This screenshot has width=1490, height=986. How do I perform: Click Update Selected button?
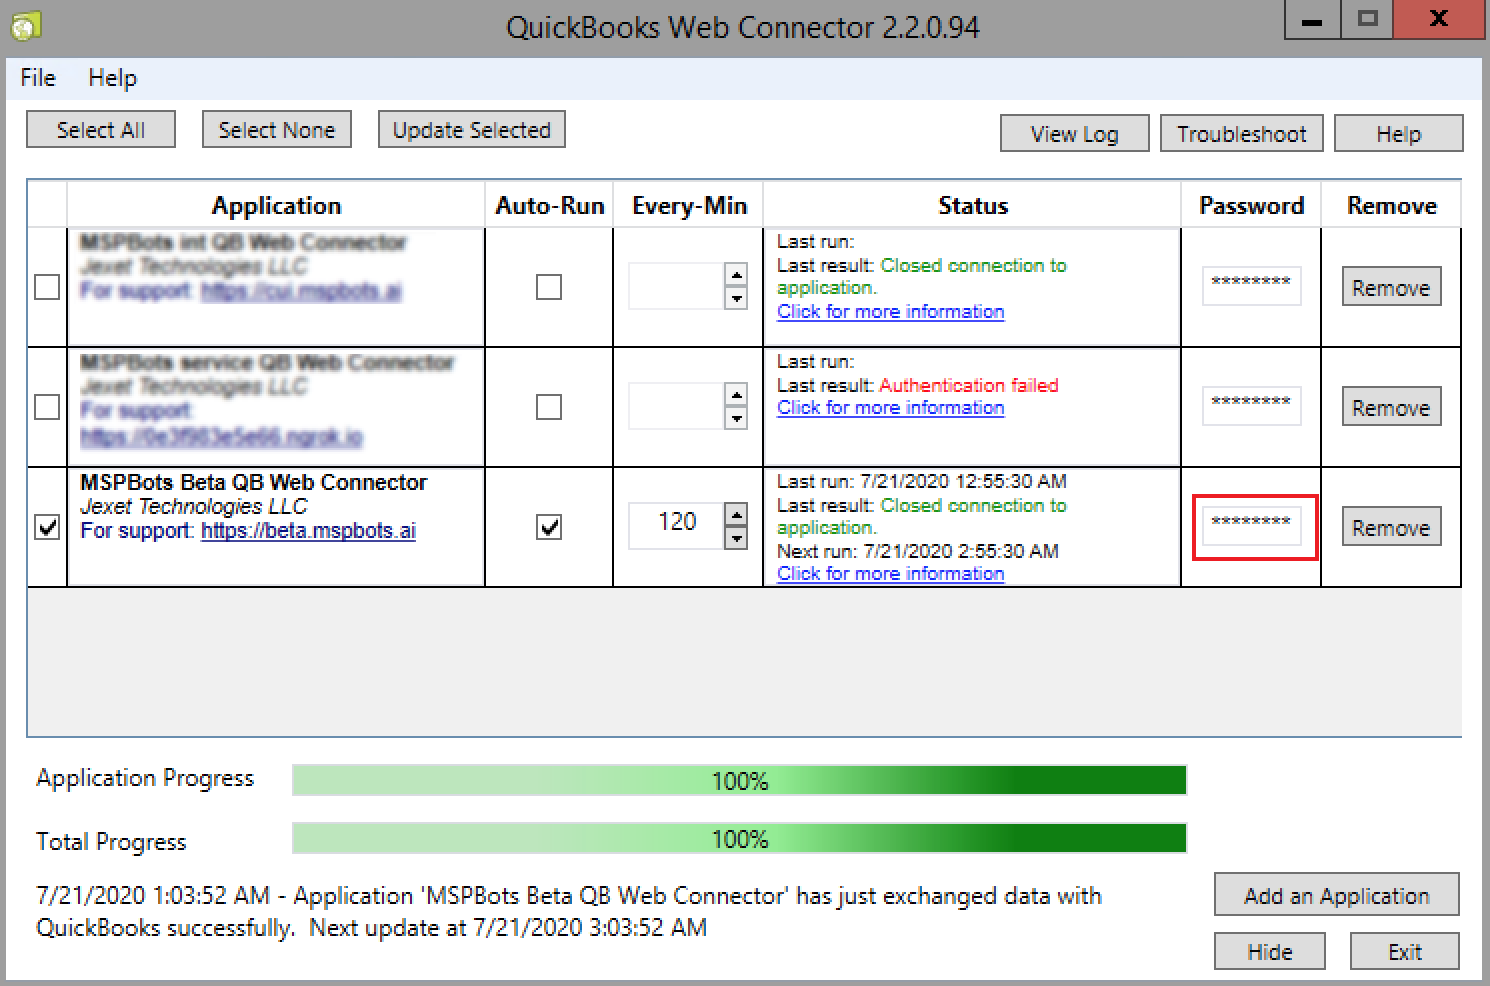click(472, 130)
